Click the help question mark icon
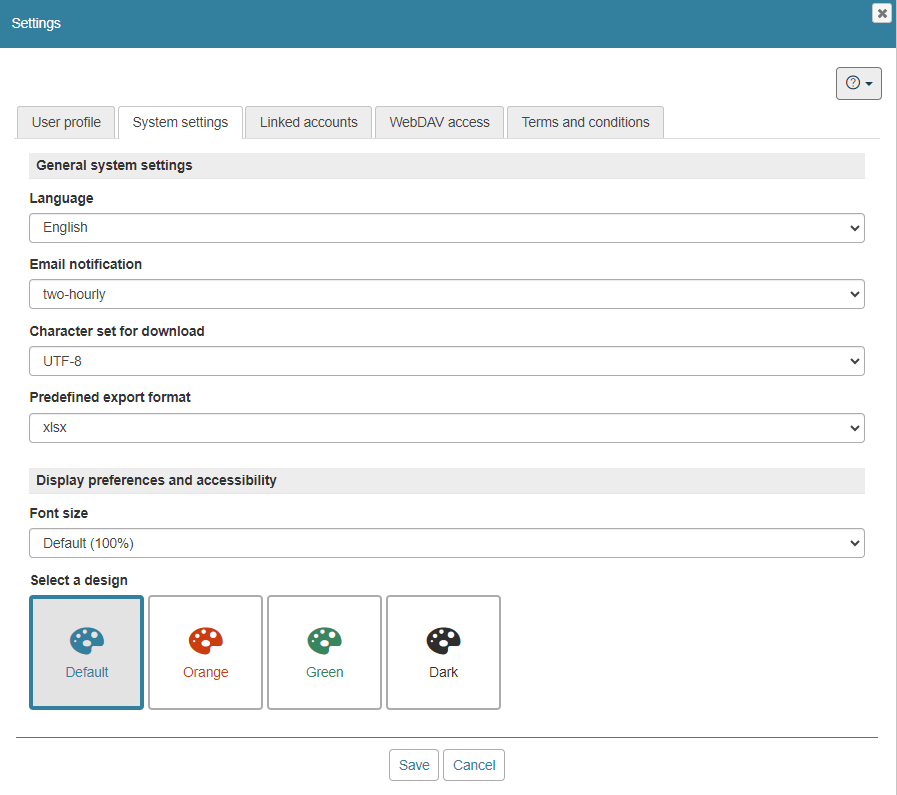Screen dimensions: 897x795 [853, 83]
